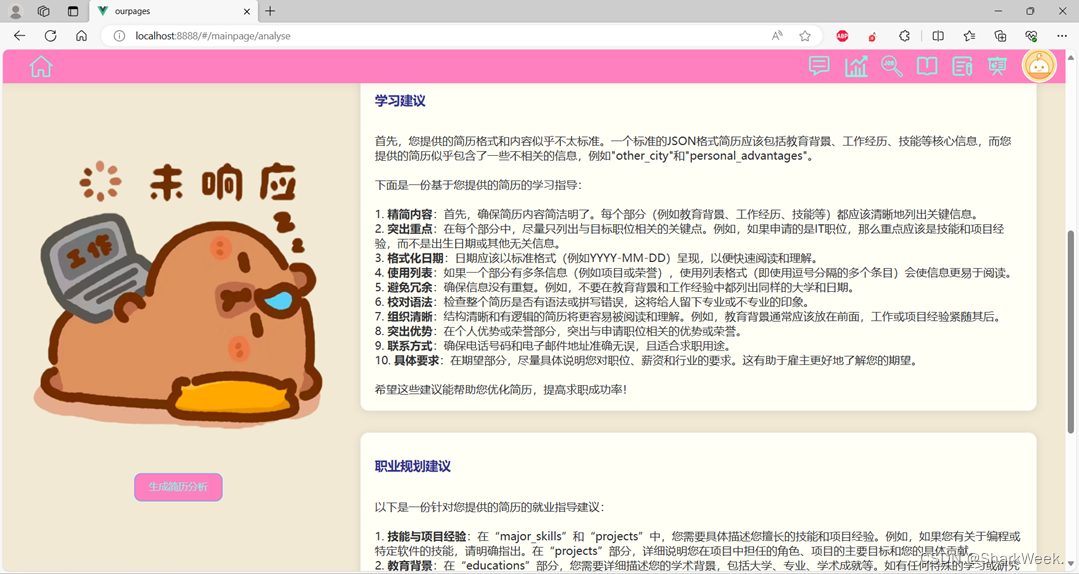
Task: Open the Favorites list icon
Action: tap(969, 36)
